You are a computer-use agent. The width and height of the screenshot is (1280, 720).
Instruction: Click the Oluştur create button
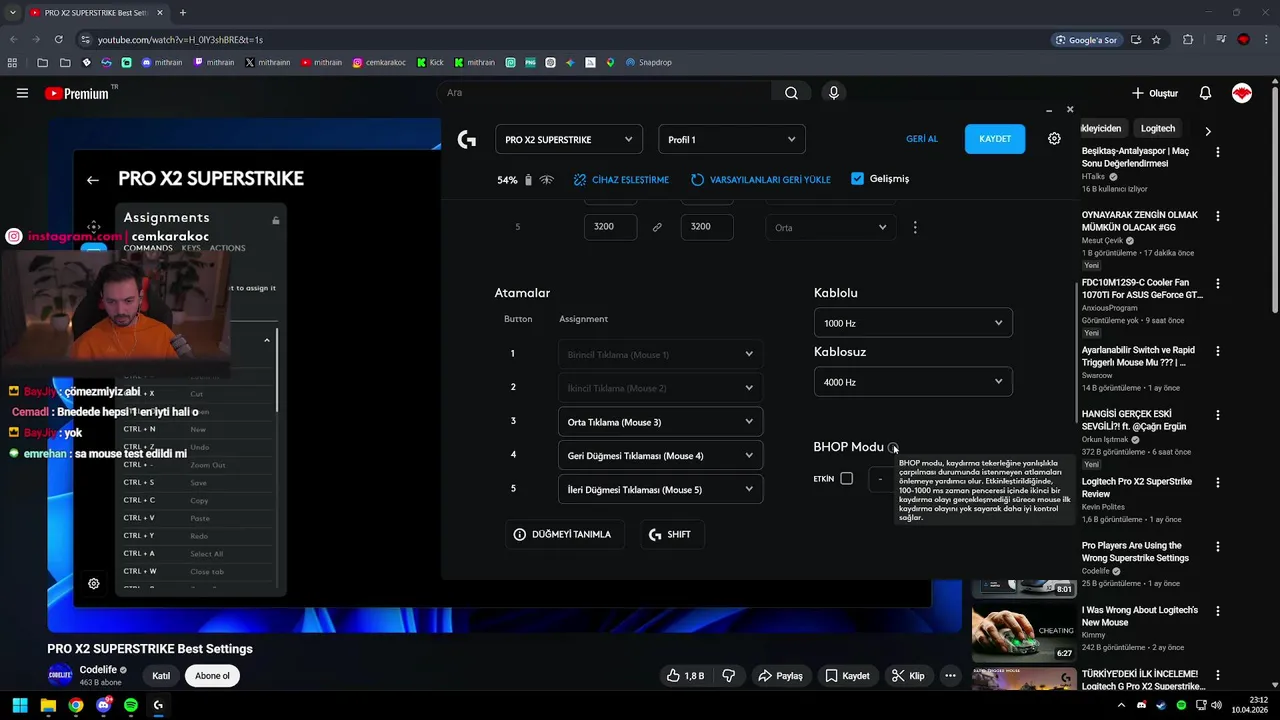(x=1155, y=93)
